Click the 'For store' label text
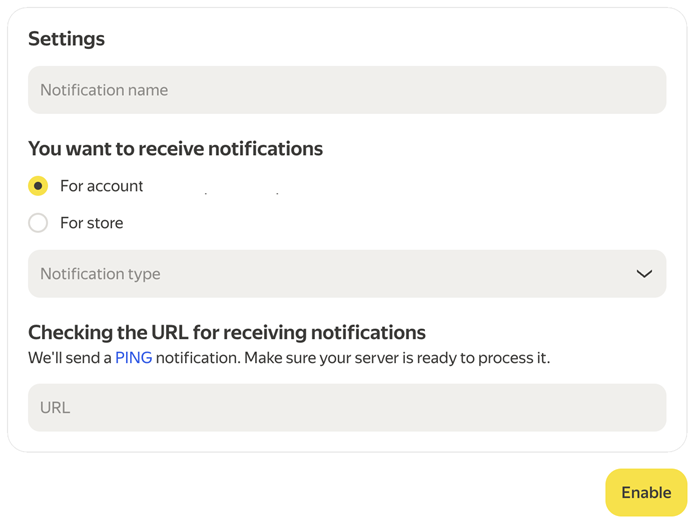The width and height of the screenshot is (694, 524). click(91, 223)
